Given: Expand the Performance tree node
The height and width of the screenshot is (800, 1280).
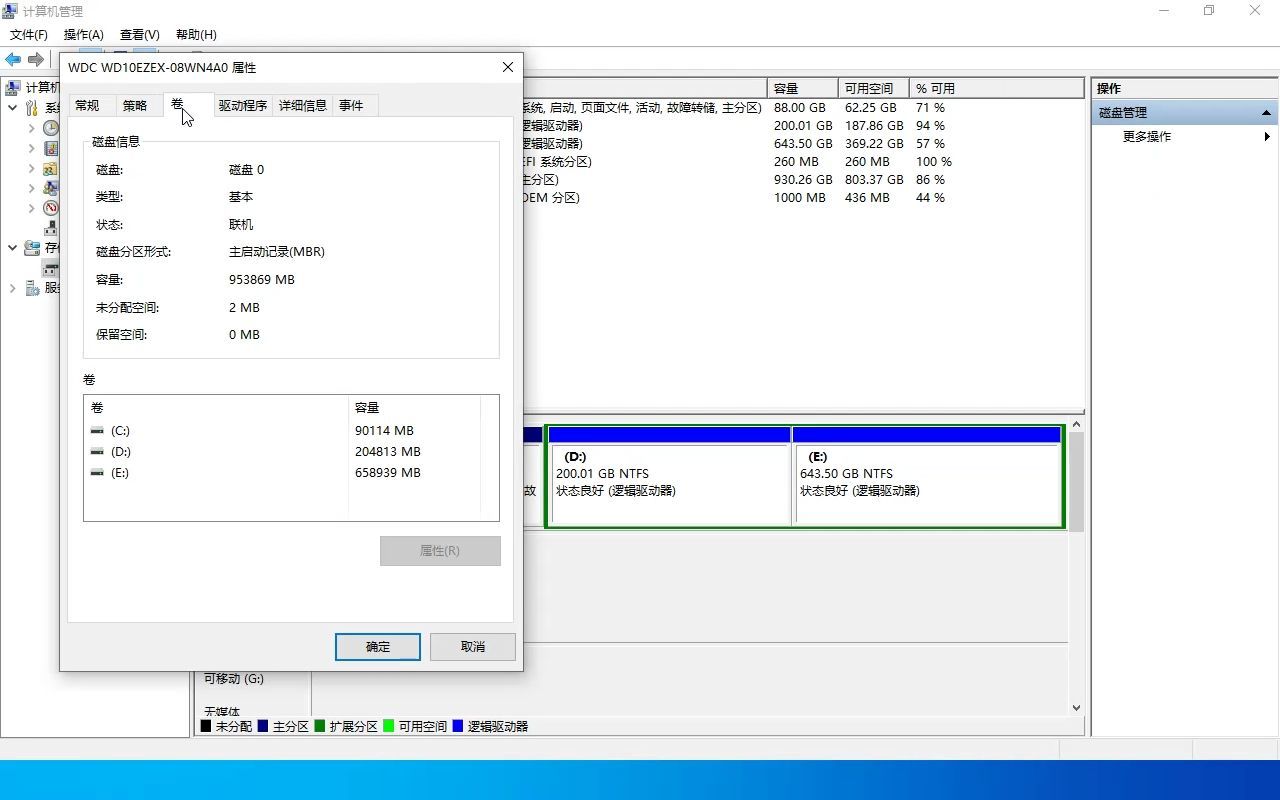Looking at the screenshot, I should 31,208.
